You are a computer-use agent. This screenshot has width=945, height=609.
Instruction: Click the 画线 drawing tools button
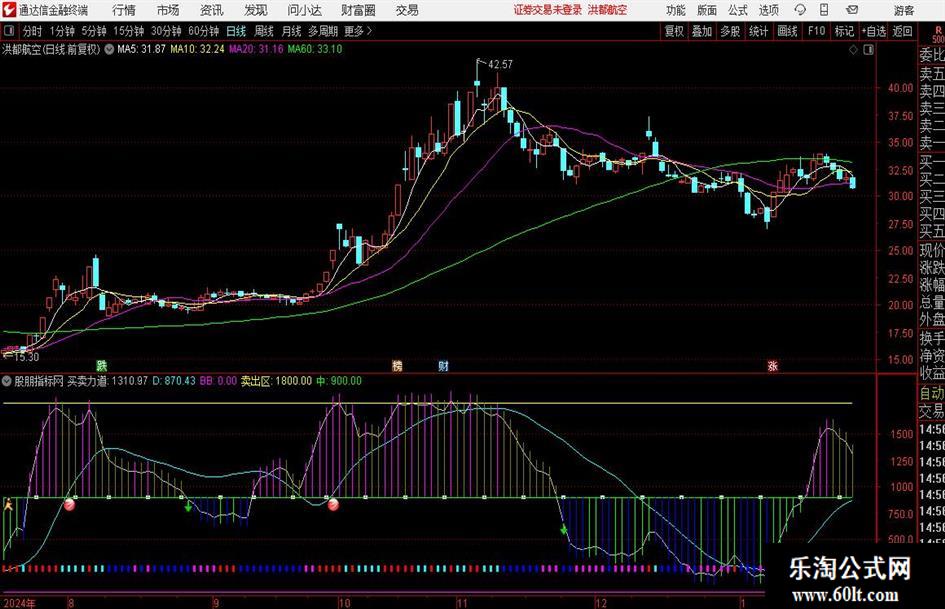[787, 31]
